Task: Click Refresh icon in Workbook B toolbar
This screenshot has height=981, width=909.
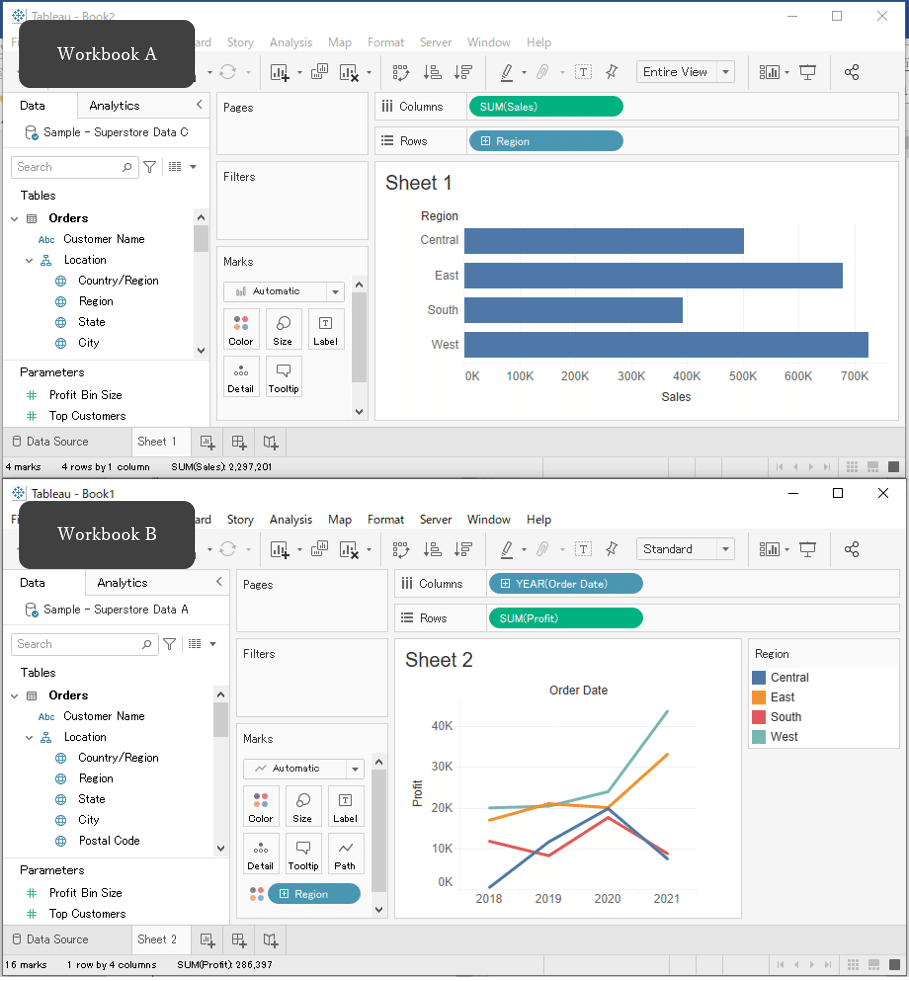Action: (228, 549)
